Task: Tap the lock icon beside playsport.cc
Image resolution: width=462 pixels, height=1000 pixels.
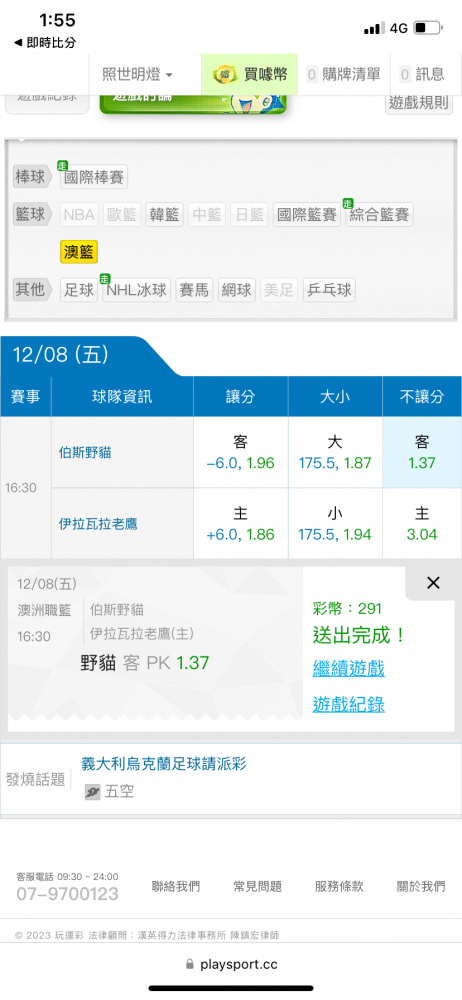Action: click(190, 965)
